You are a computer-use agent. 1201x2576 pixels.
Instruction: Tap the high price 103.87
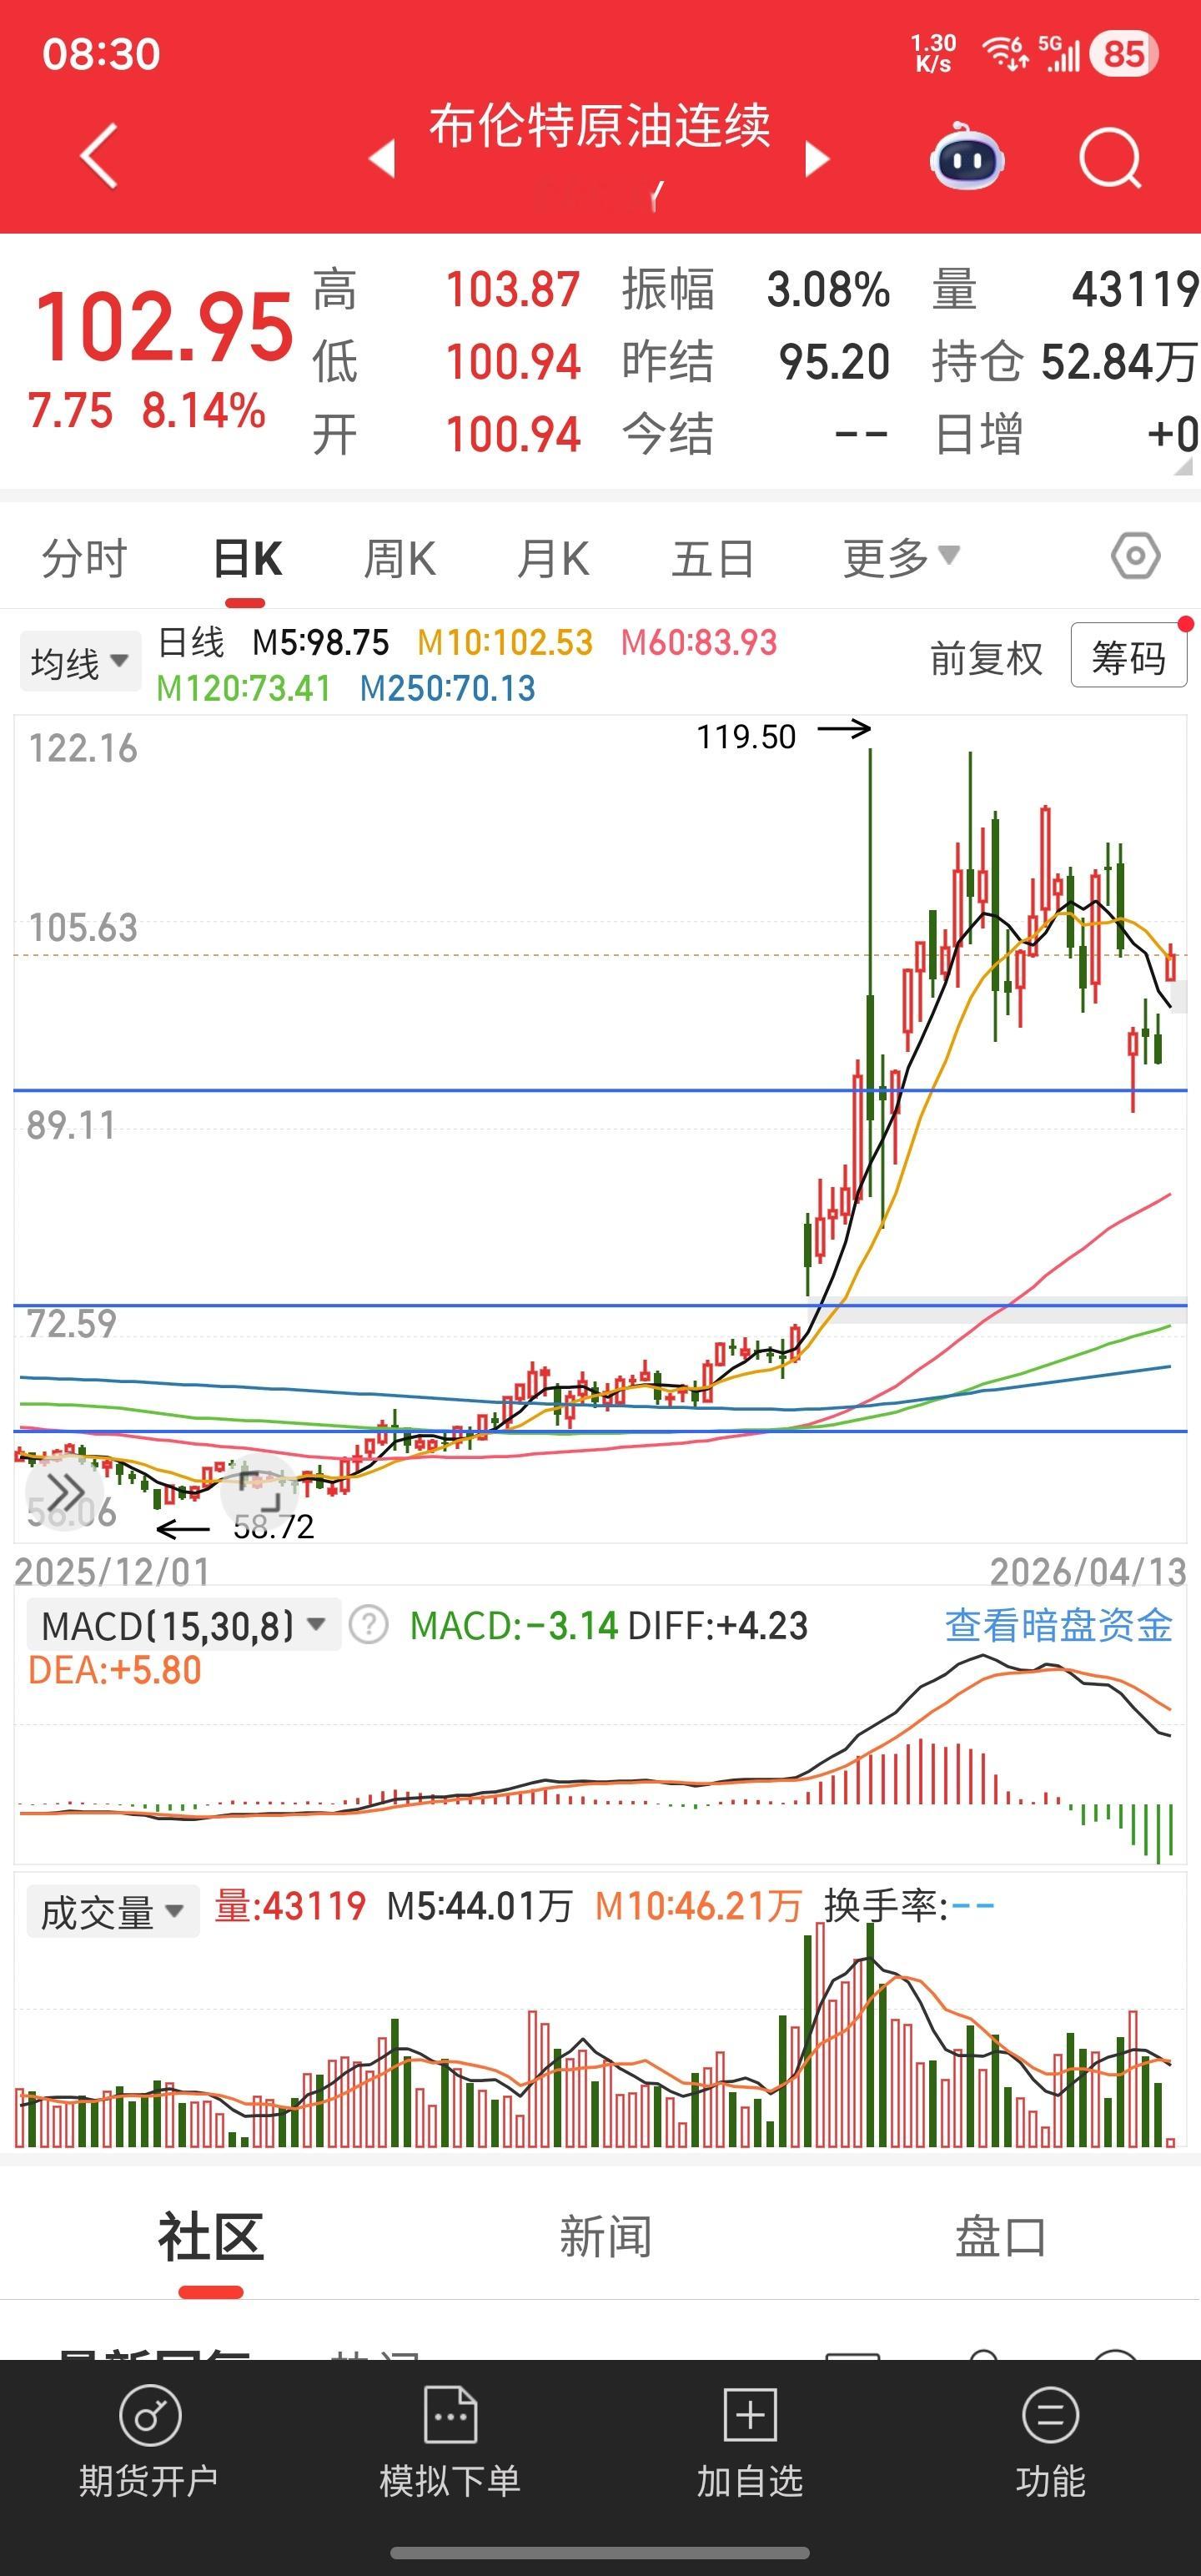click(513, 290)
